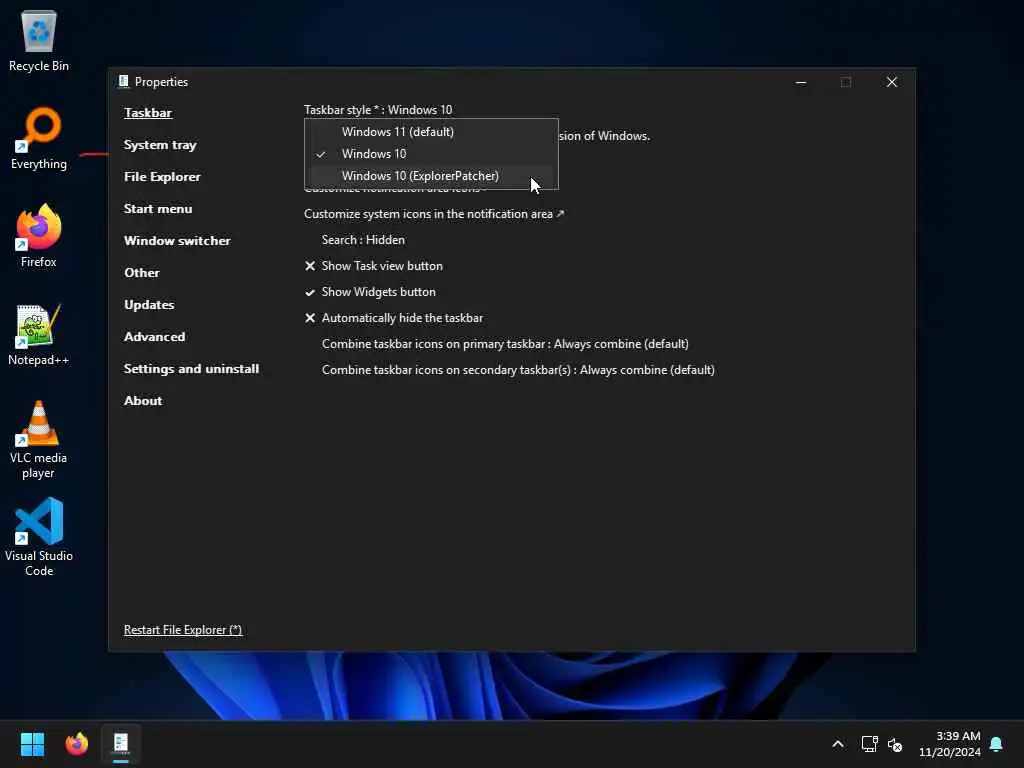
Task: Choose Windows 10 (ExplorerPatcher) style
Action: click(431, 176)
